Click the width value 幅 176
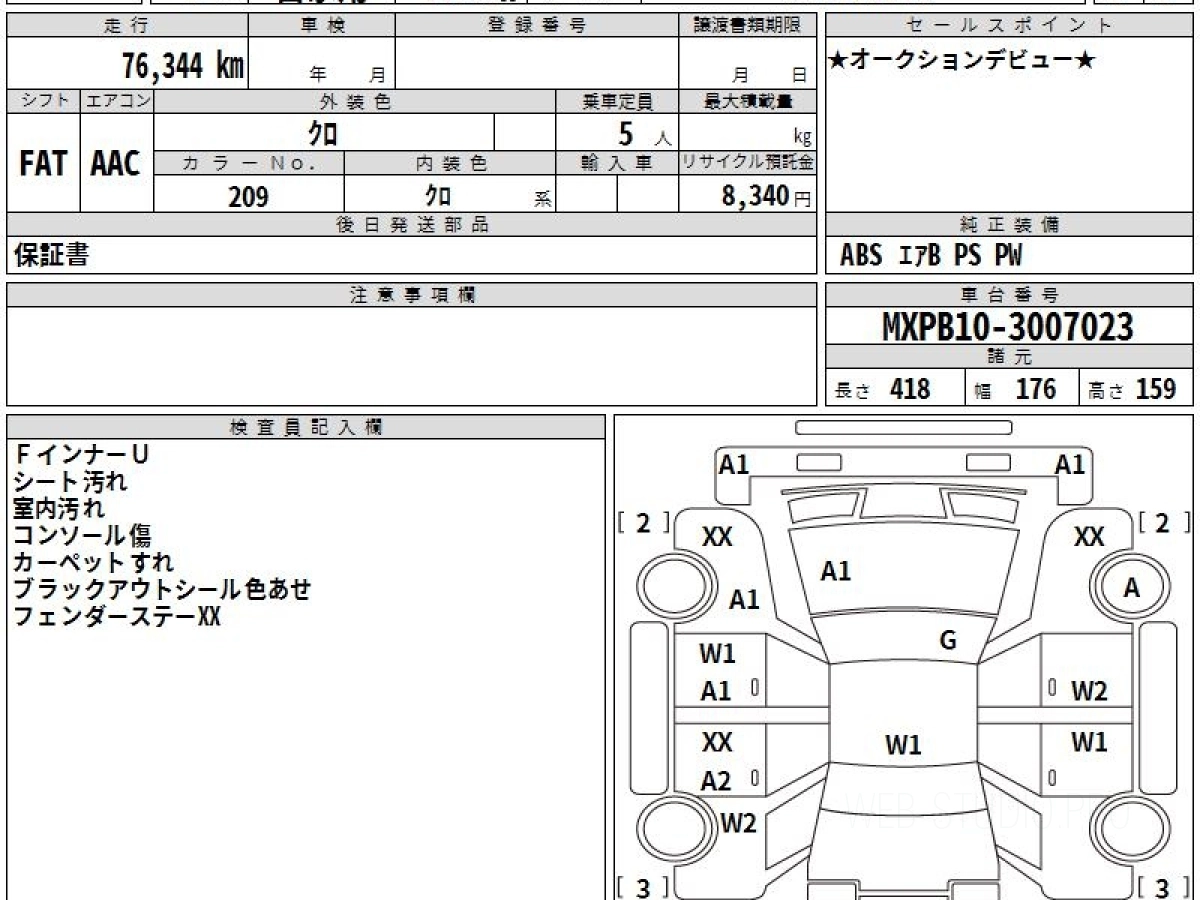 pyautogui.click(x=1015, y=388)
